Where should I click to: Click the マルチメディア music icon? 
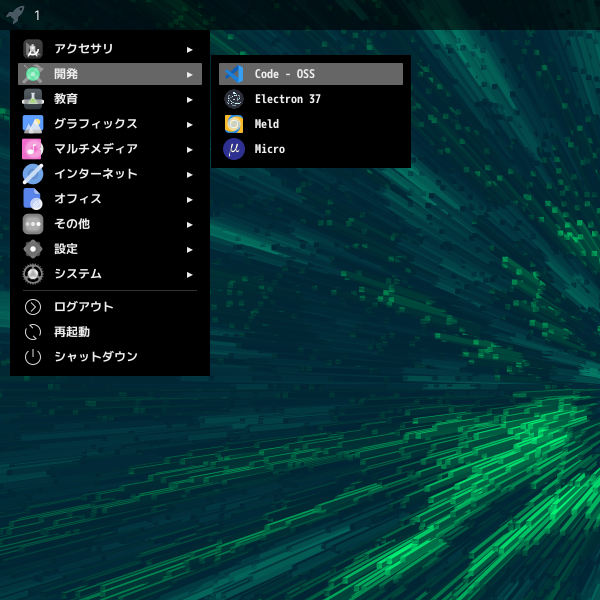(33, 149)
